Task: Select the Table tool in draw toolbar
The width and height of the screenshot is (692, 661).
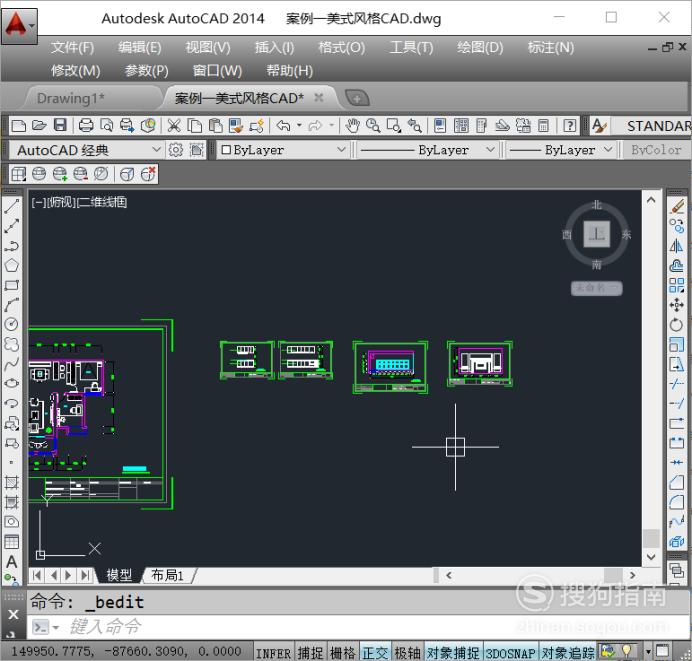Action: pyautogui.click(x=12, y=541)
